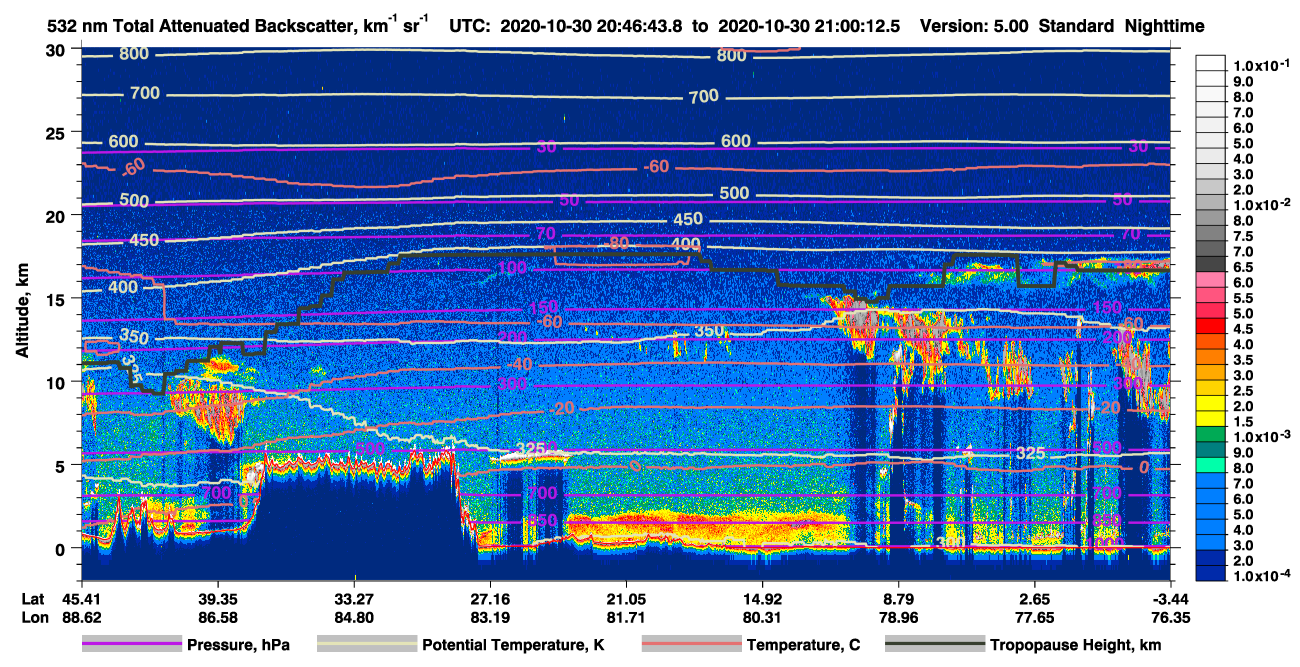Click the "Lon" row label
The width and height of the screenshot is (1300, 667).
click(x=35, y=618)
